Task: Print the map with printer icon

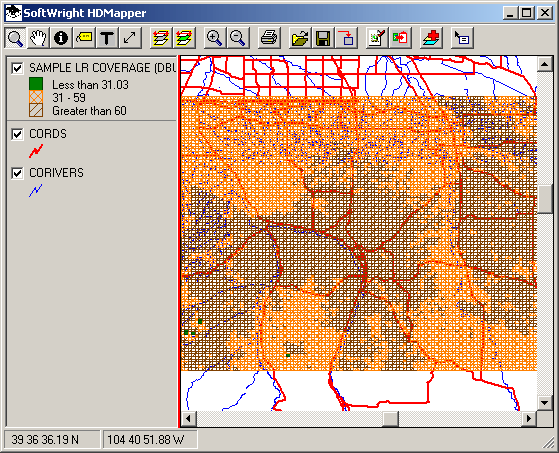Action: coord(268,38)
